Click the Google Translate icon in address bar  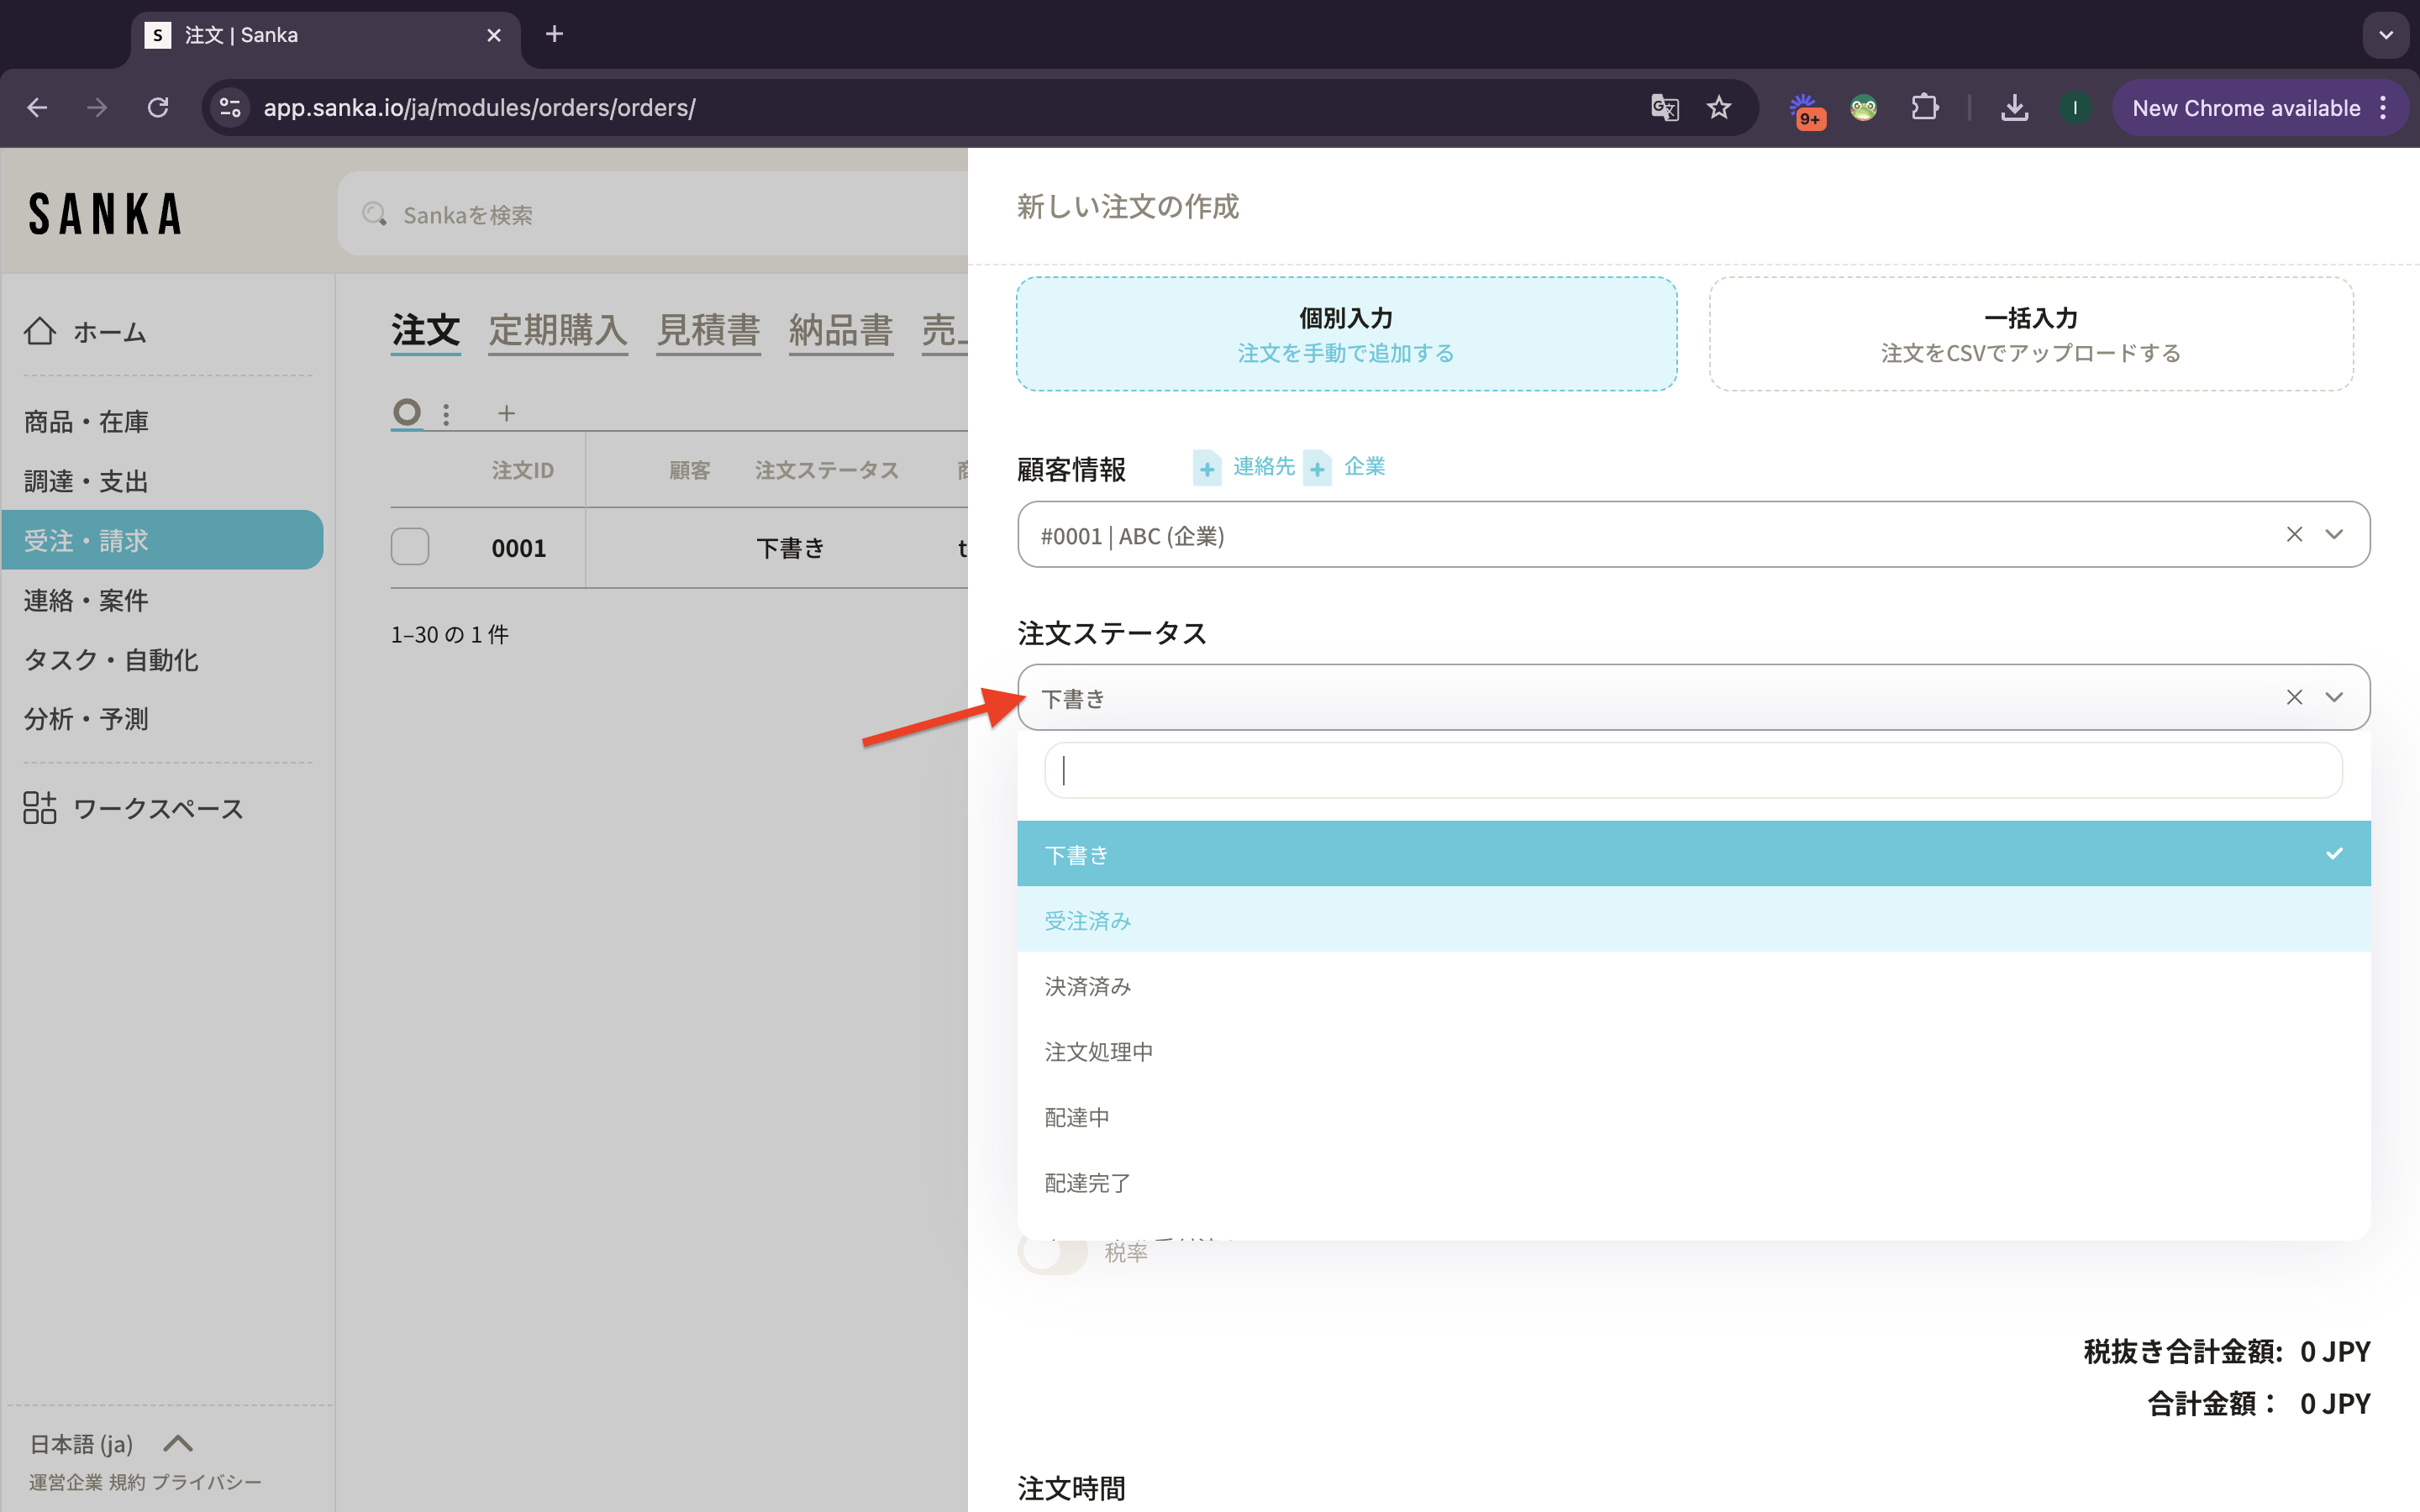(1664, 108)
